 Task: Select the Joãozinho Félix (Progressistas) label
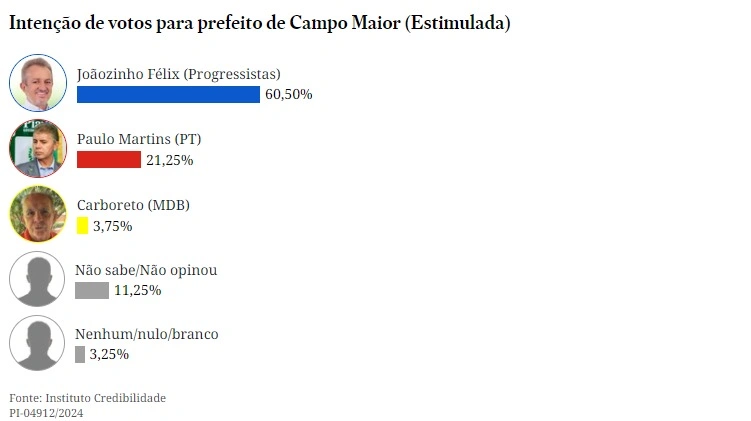[179, 74]
